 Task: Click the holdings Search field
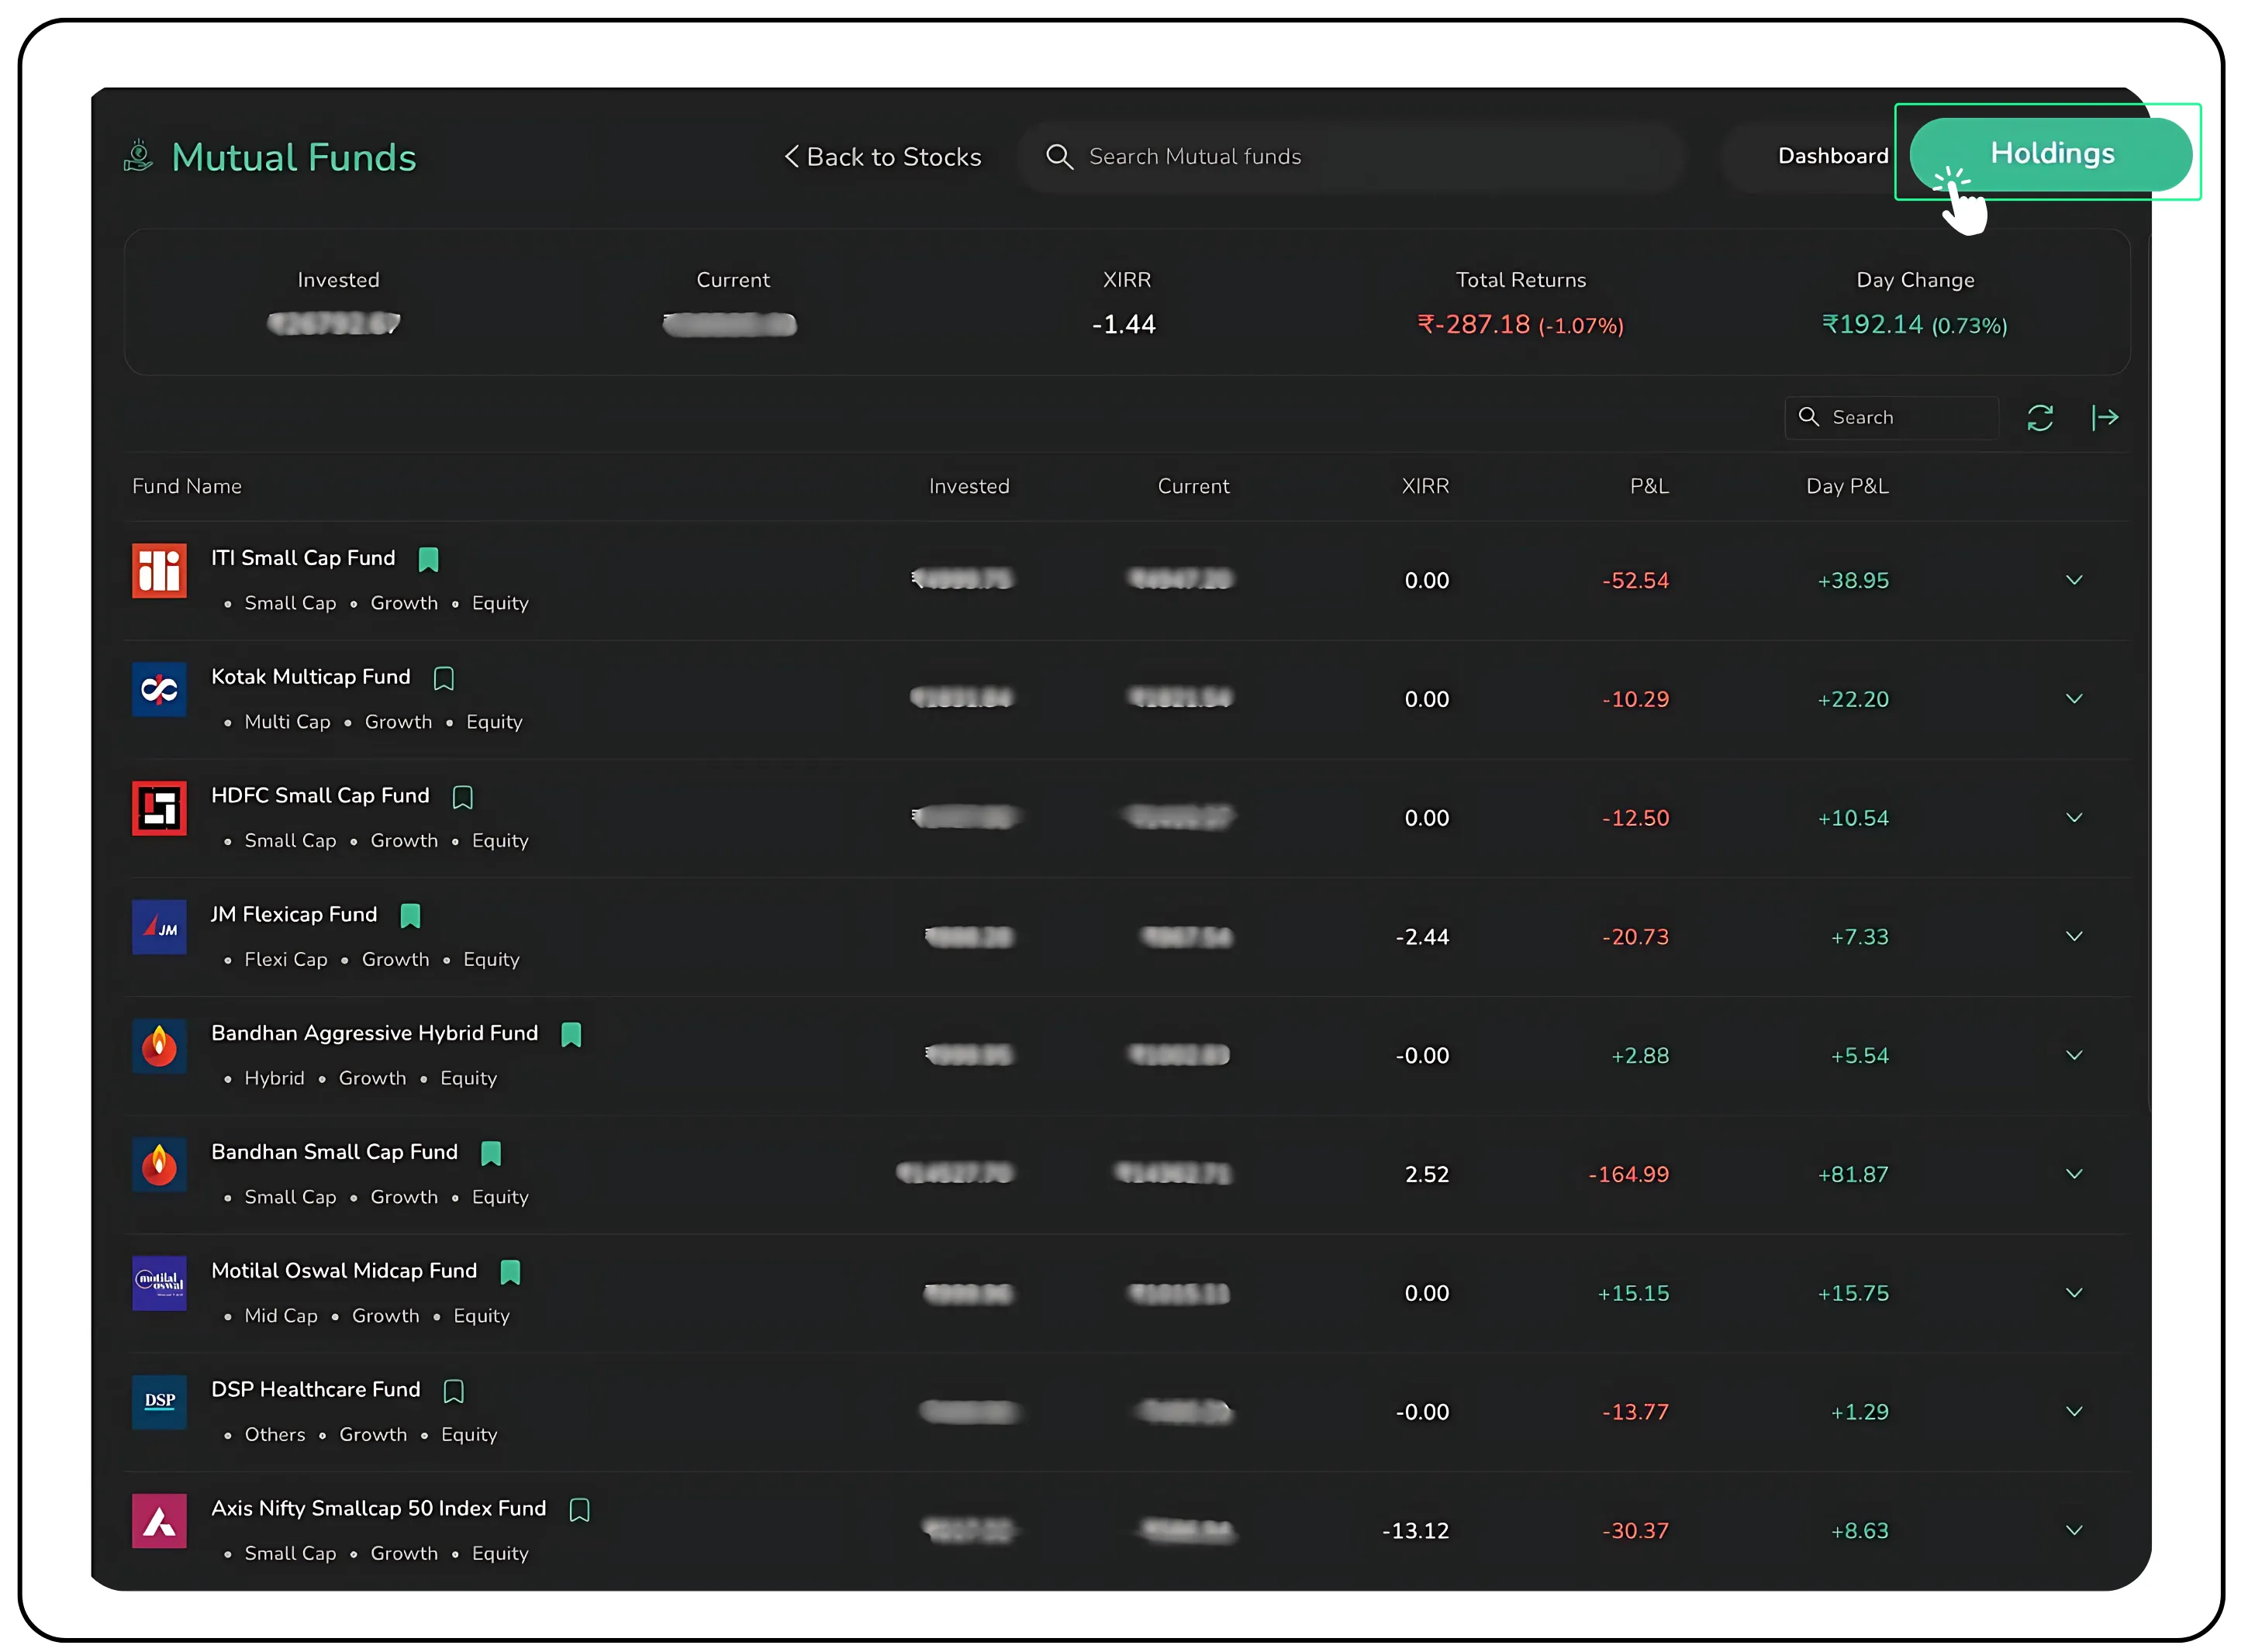[1892, 417]
